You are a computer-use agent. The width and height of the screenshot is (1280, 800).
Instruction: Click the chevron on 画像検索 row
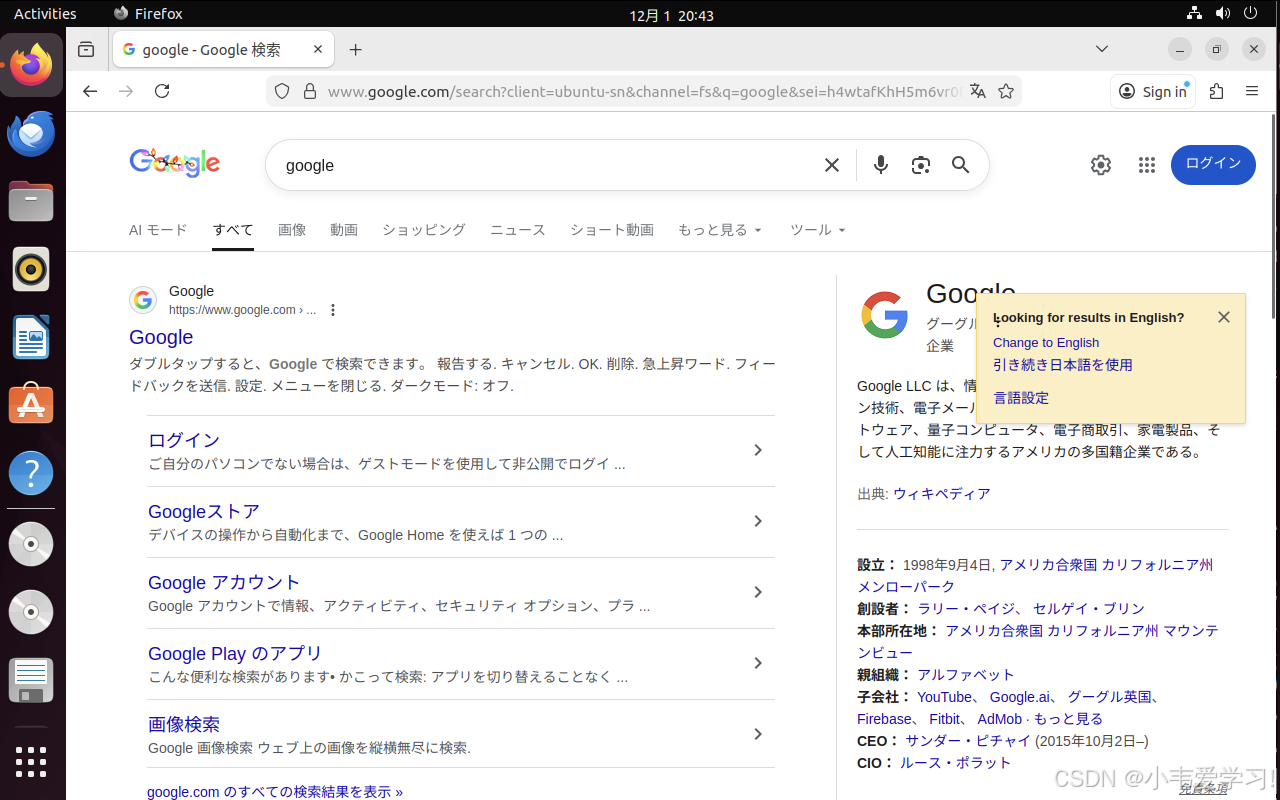758,734
